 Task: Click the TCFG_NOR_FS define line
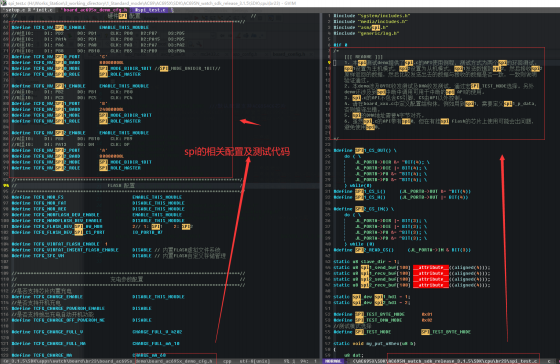[x=96, y=197]
